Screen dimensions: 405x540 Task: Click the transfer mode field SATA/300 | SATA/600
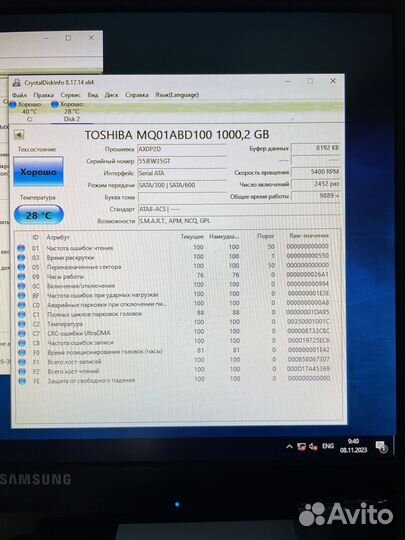click(x=182, y=185)
